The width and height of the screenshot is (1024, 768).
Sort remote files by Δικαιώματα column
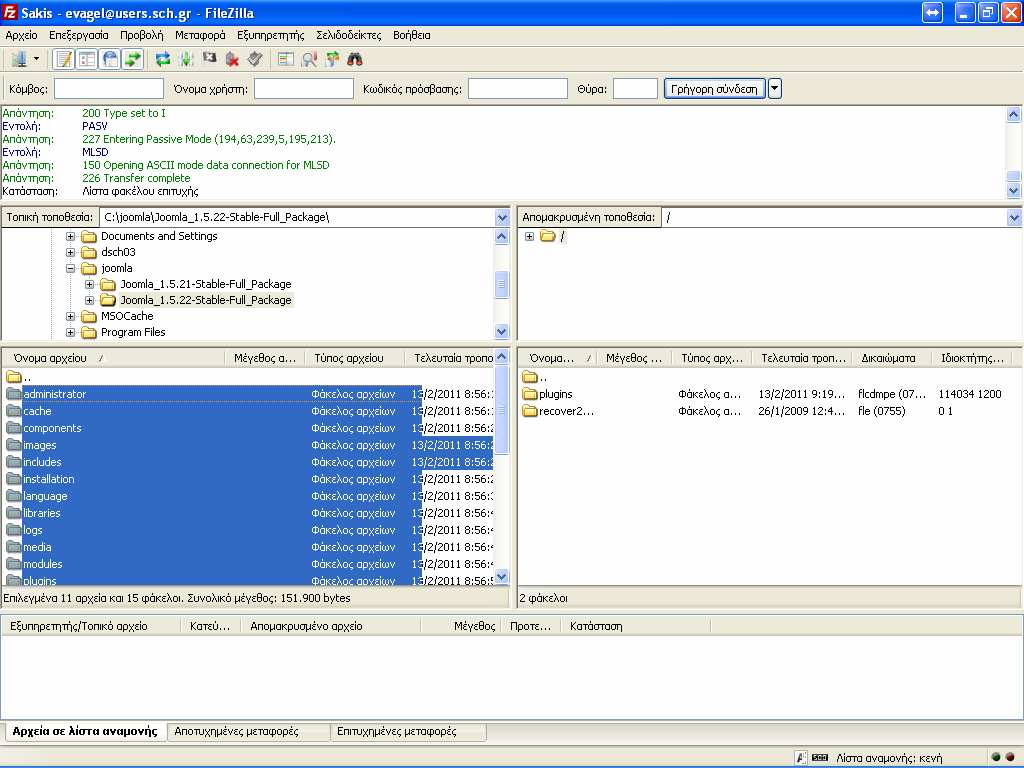[x=892, y=358]
